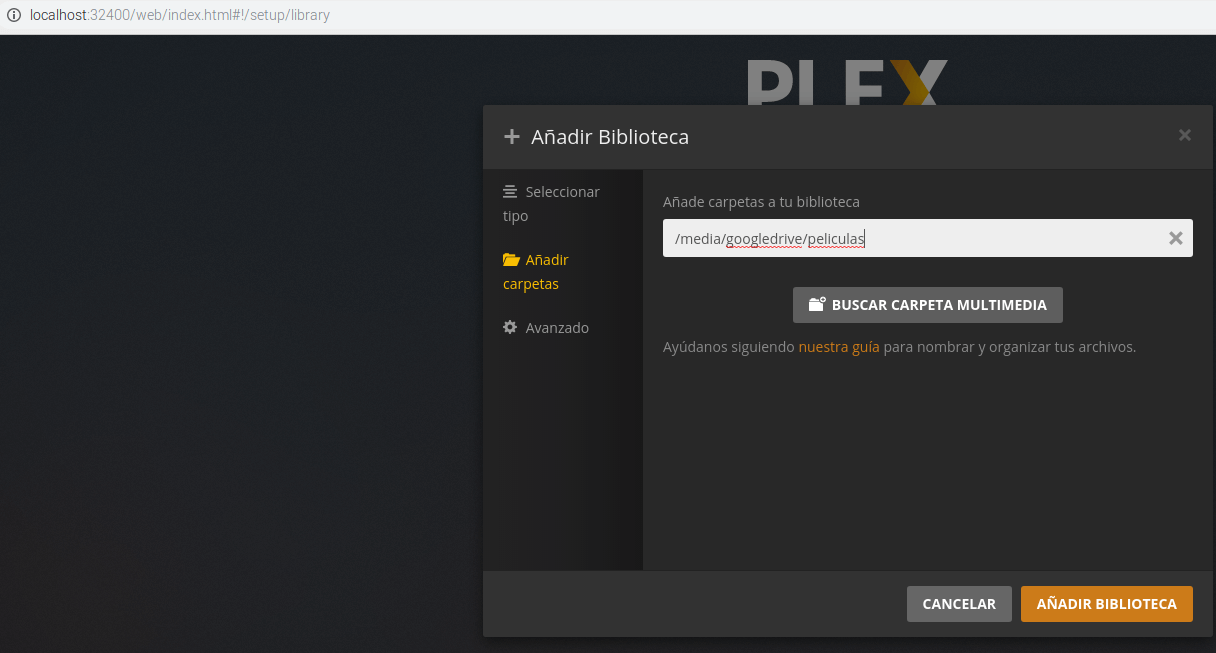The width and height of the screenshot is (1216, 653).
Task: Close the Añadir Biblioteca dialog
Action: (1184, 136)
